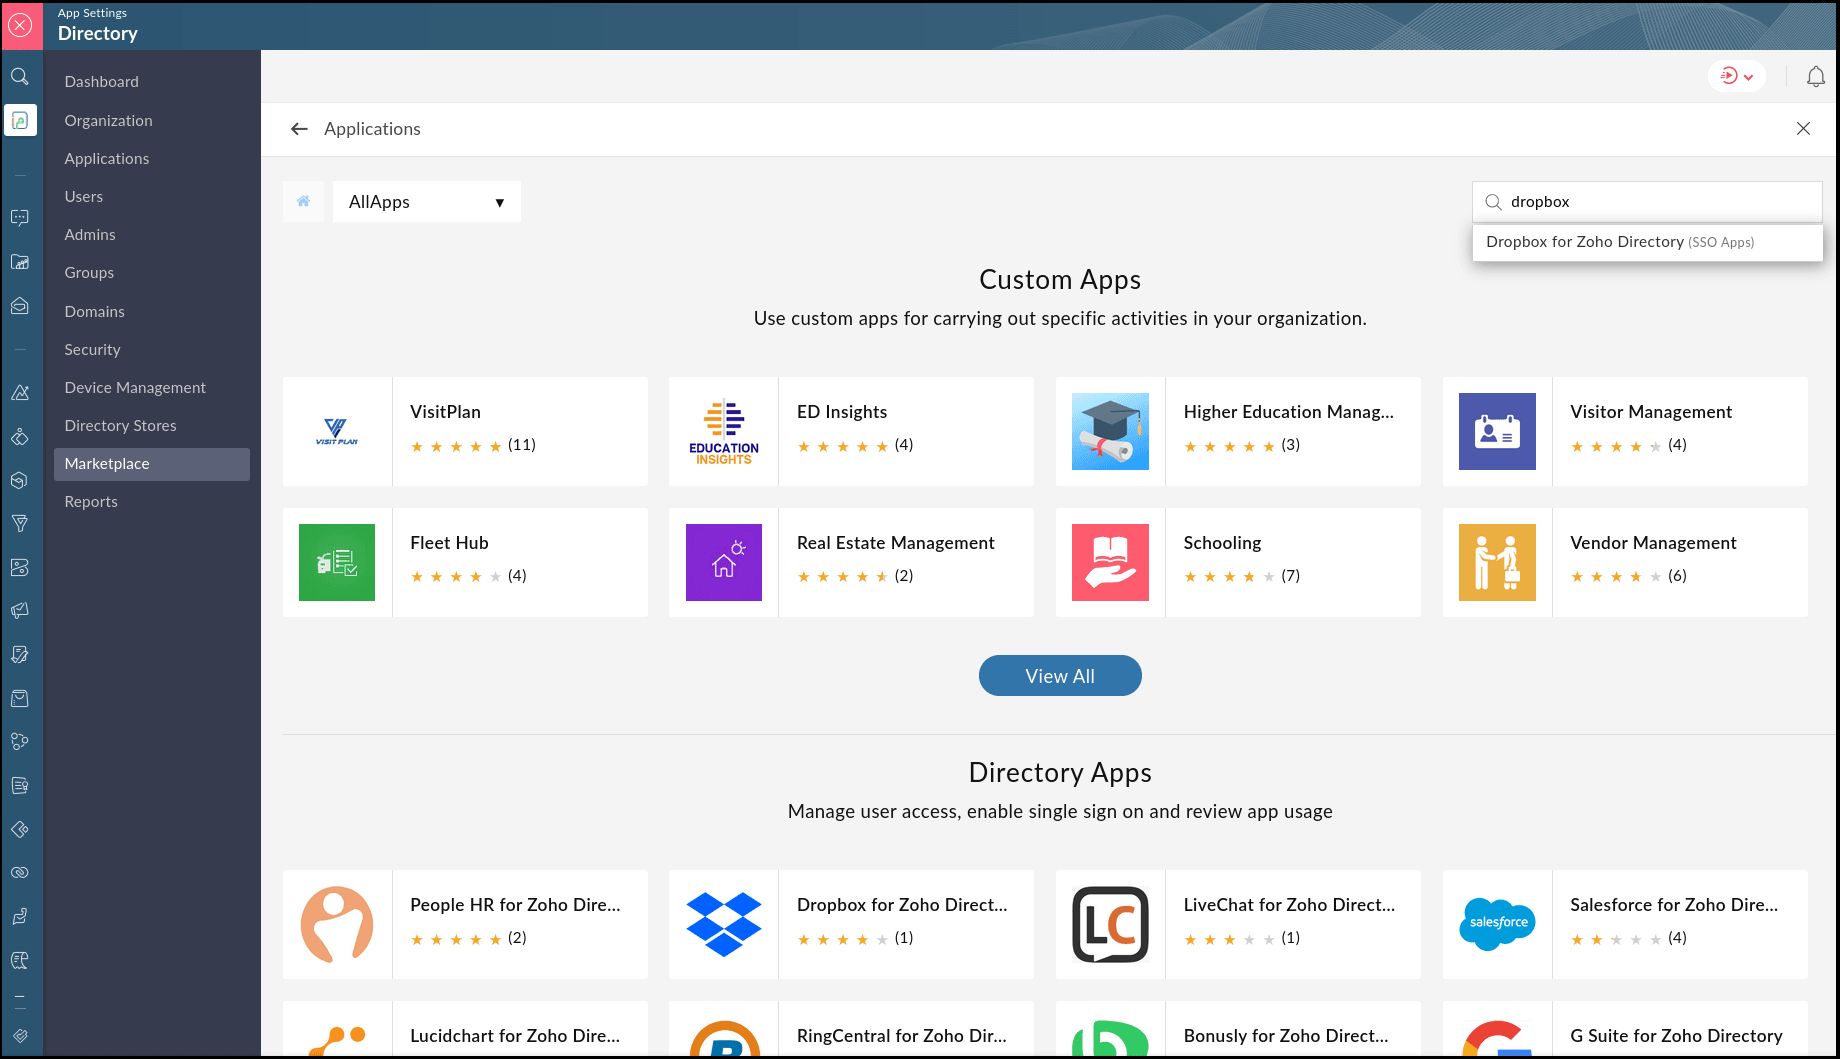This screenshot has width=1840, height=1059.
Task: Open the Salesforce cloud logo
Action: pyautogui.click(x=1497, y=925)
